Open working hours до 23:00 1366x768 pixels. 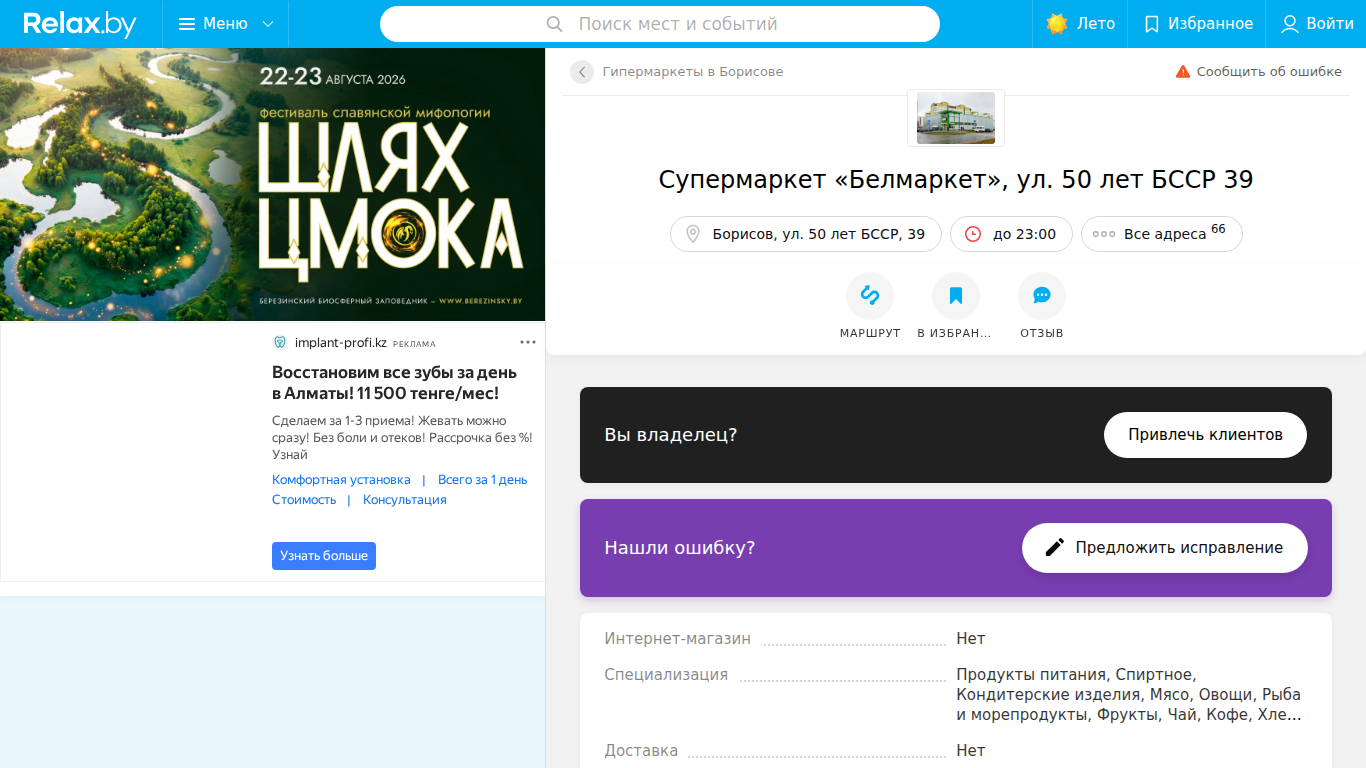pyautogui.click(x=1011, y=234)
